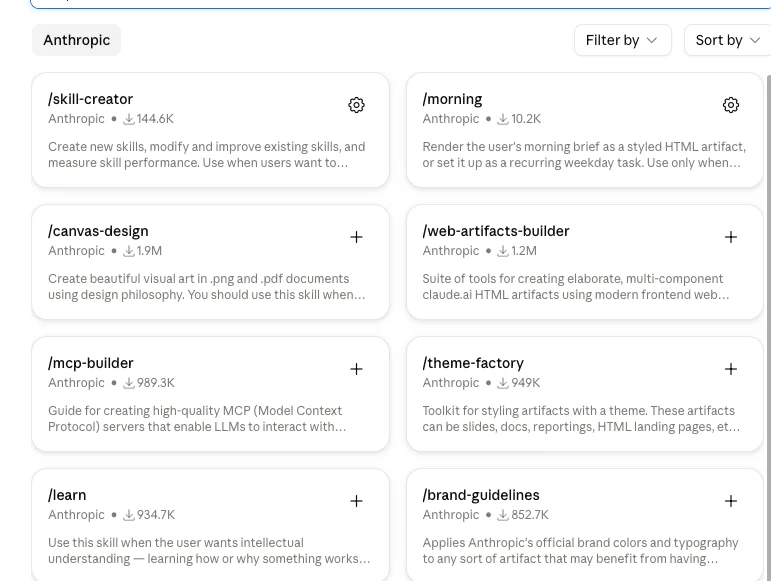
Task: Click Anthropic author label under /brand-guidelines
Action: click(450, 515)
